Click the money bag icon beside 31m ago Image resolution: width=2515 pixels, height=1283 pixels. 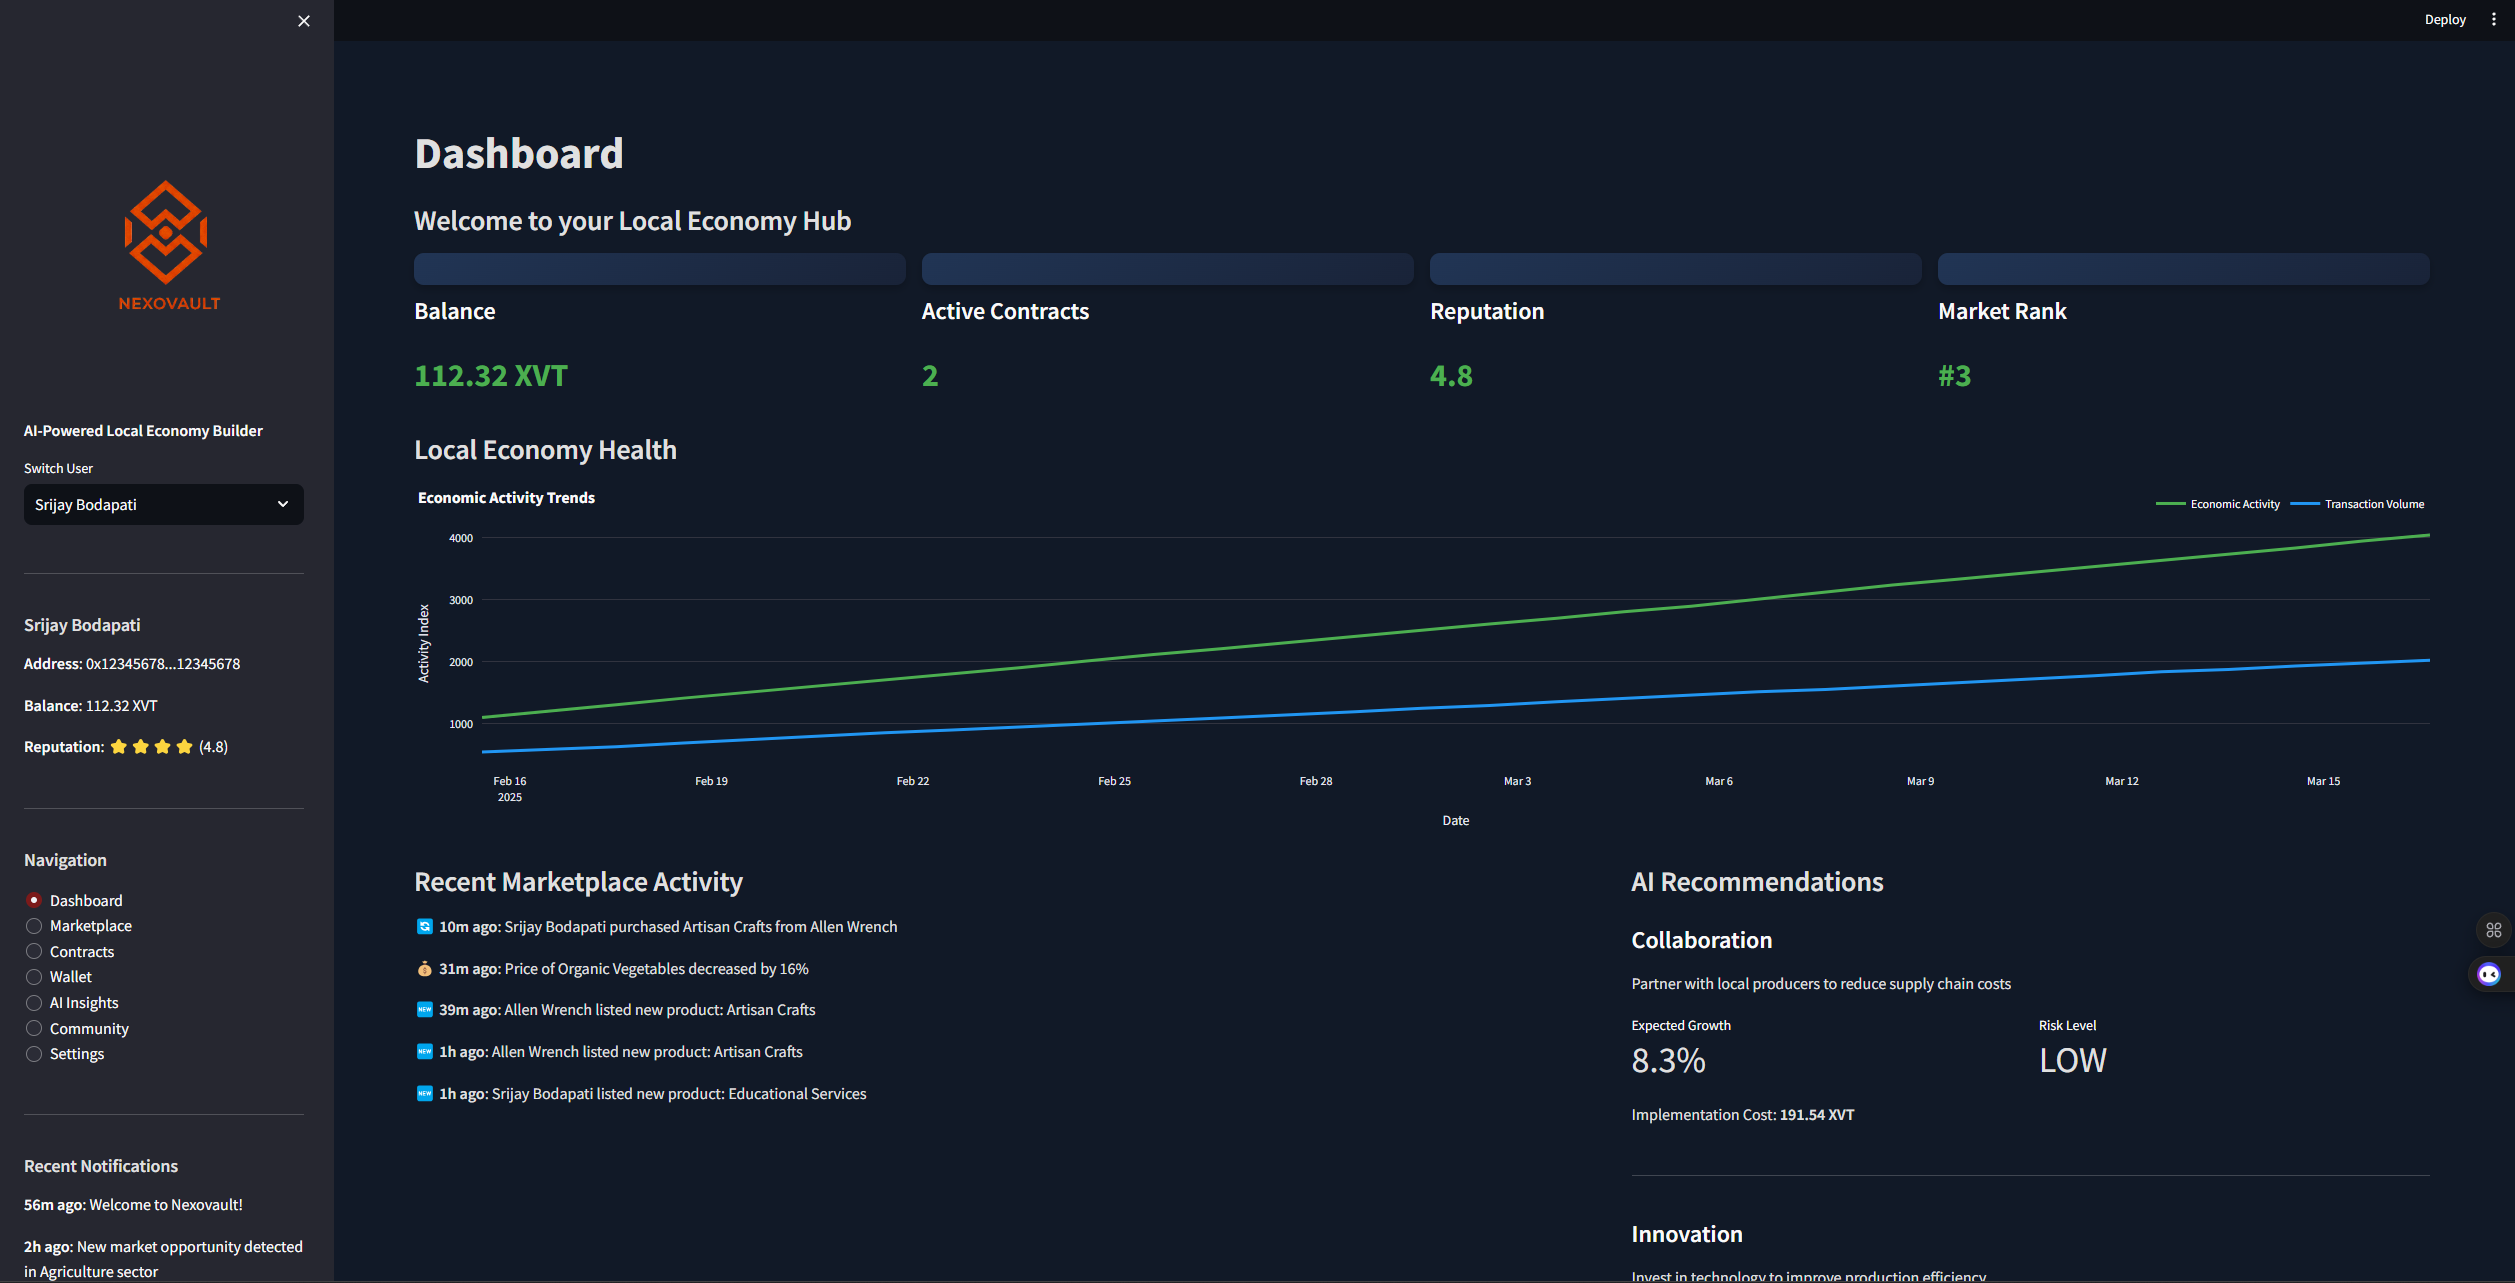click(x=424, y=969)
